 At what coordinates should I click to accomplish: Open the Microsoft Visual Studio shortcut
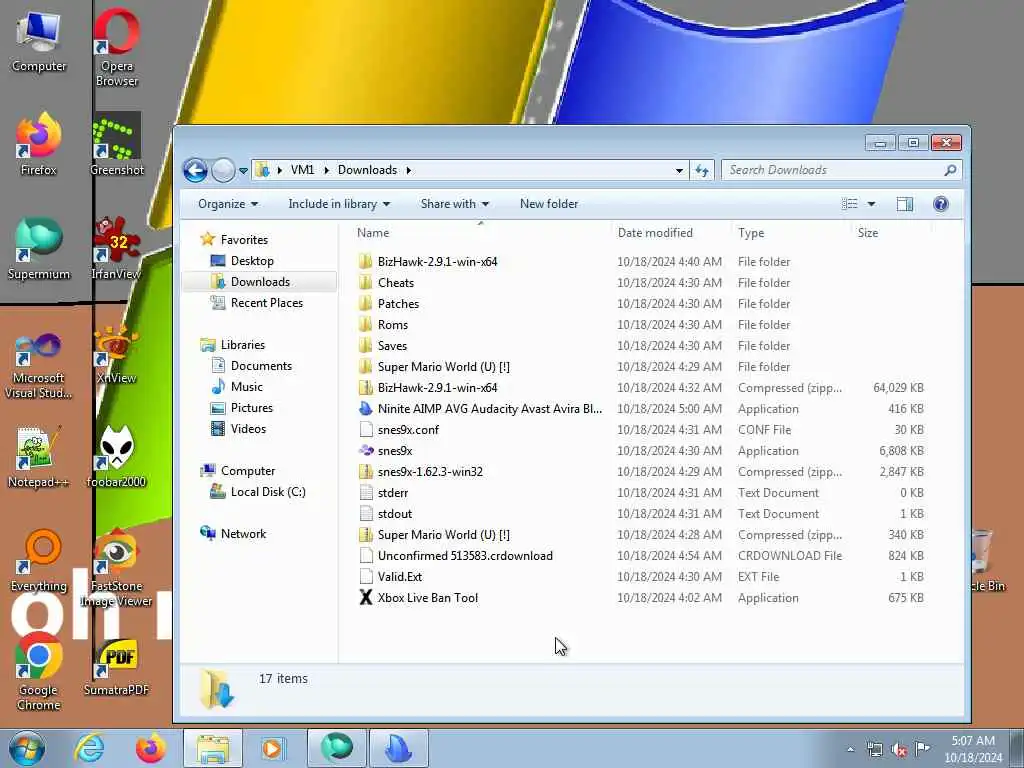tap(39, 366)
